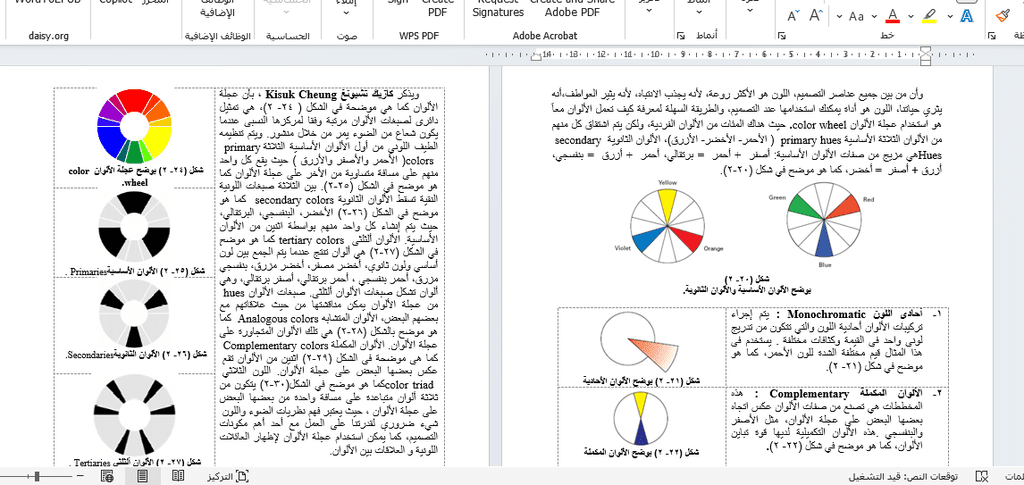Click the WPS PDF Sign button
This screenshot has width=1024, height=485.
tap(398, 3)
